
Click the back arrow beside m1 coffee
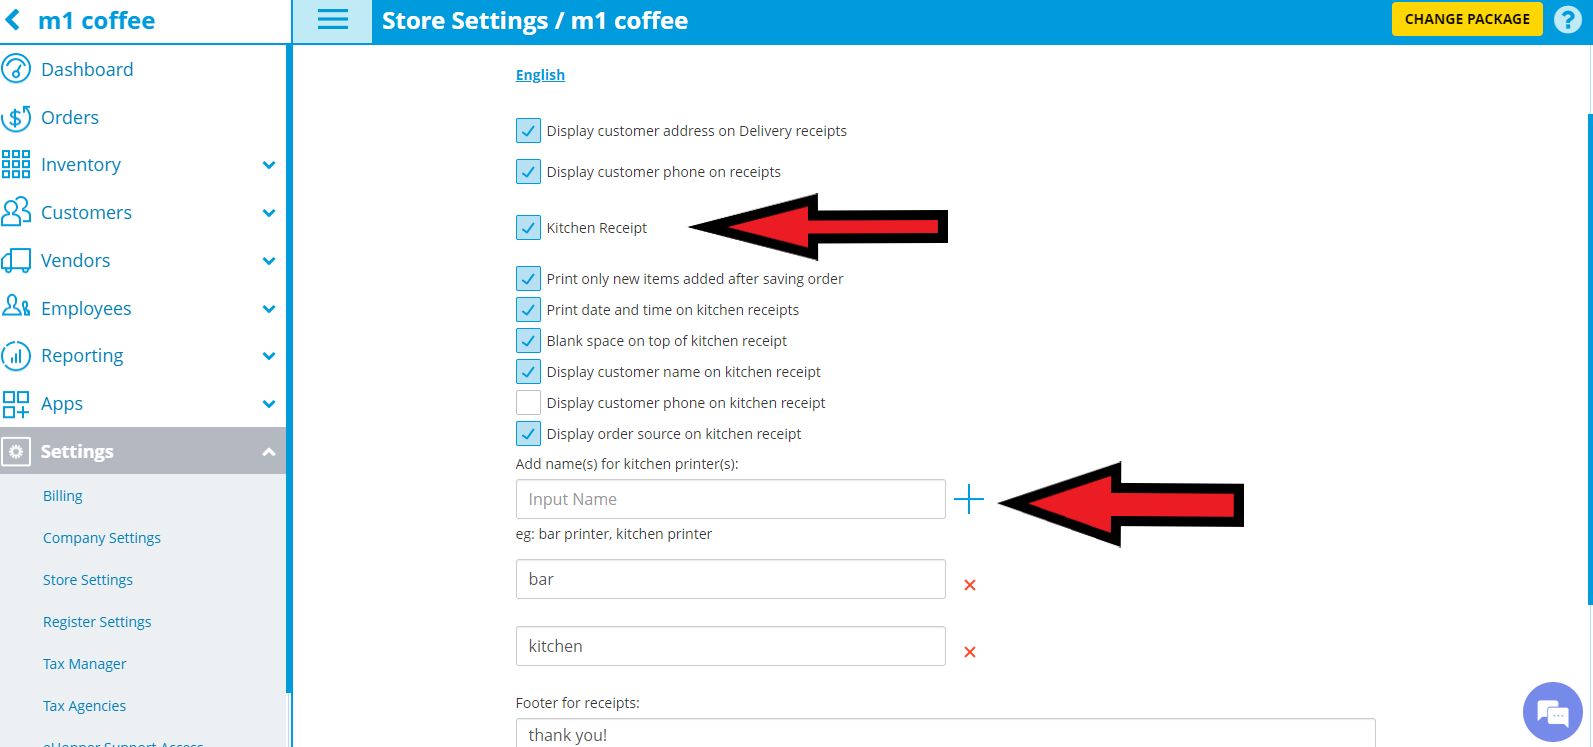coord(13,20)
